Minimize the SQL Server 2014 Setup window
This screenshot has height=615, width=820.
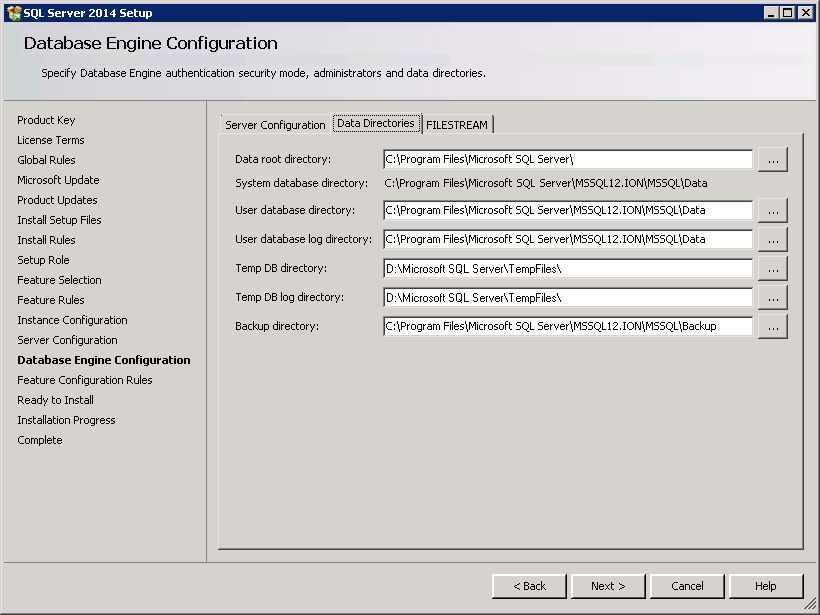tap(770, 13)
